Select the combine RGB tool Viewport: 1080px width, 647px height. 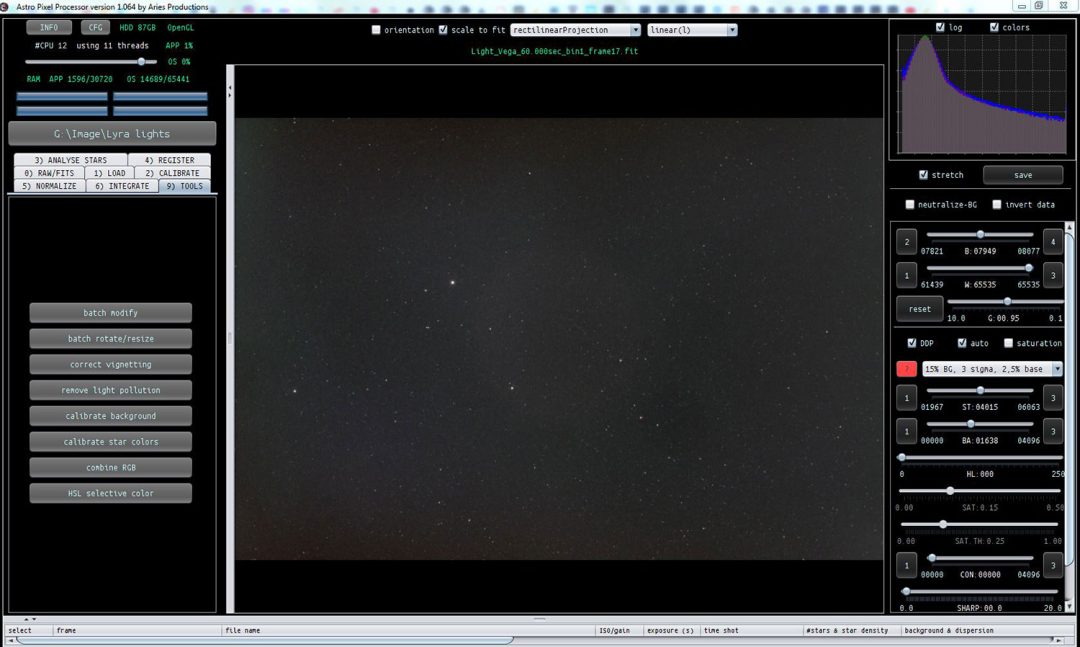tap(110, 467)
